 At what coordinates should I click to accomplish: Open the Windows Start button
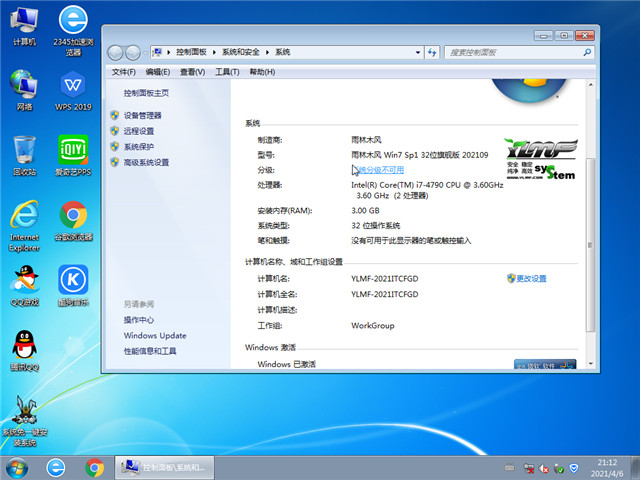point(17,468)
